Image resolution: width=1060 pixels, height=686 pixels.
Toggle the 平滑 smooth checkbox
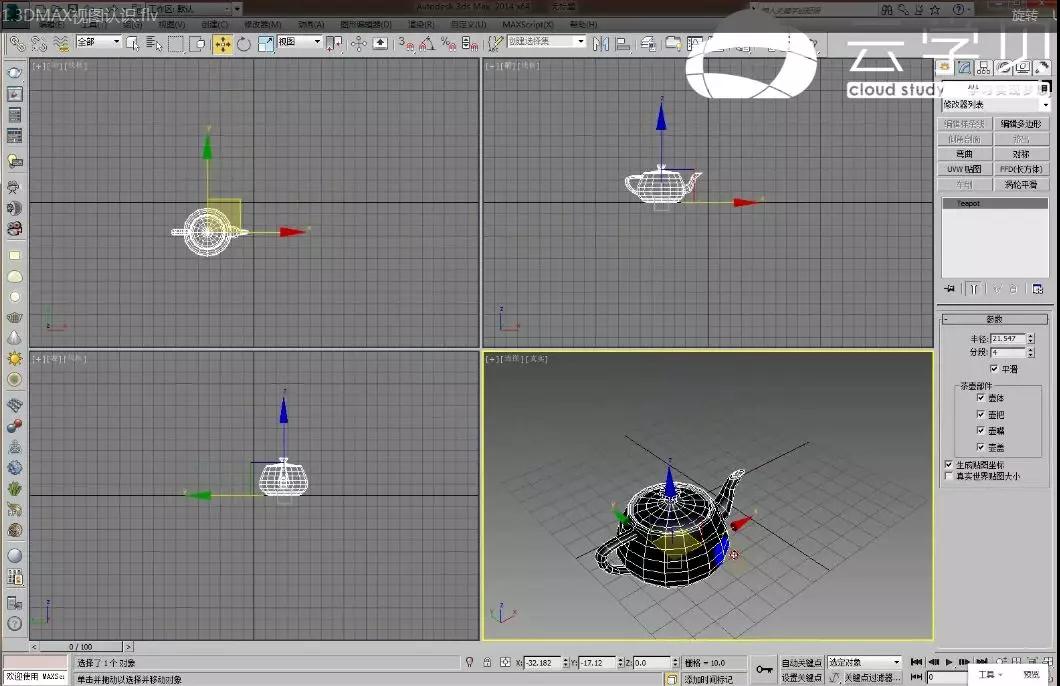point(994,369)
